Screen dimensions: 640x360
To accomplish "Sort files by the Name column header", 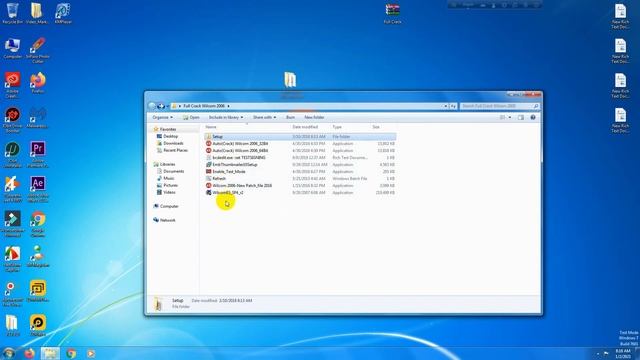I will 211,127.
